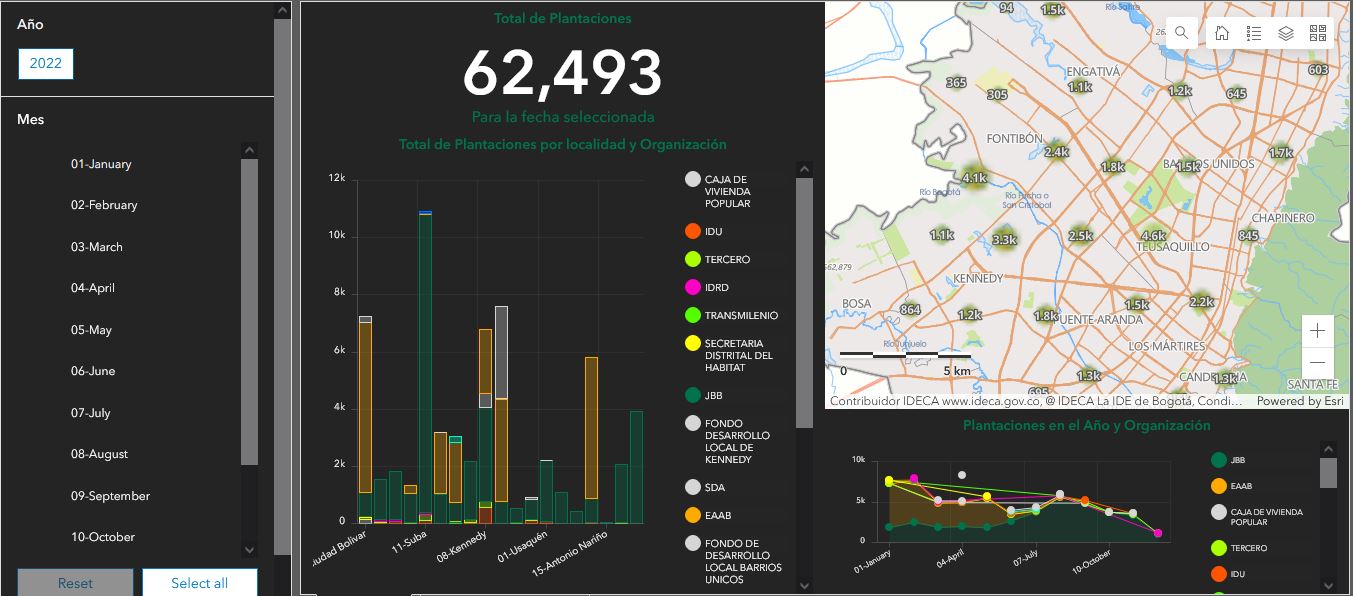This screenshot has width=1353, height=596.
Task: Open the basemap gallery
Action: click(1317, 33)
